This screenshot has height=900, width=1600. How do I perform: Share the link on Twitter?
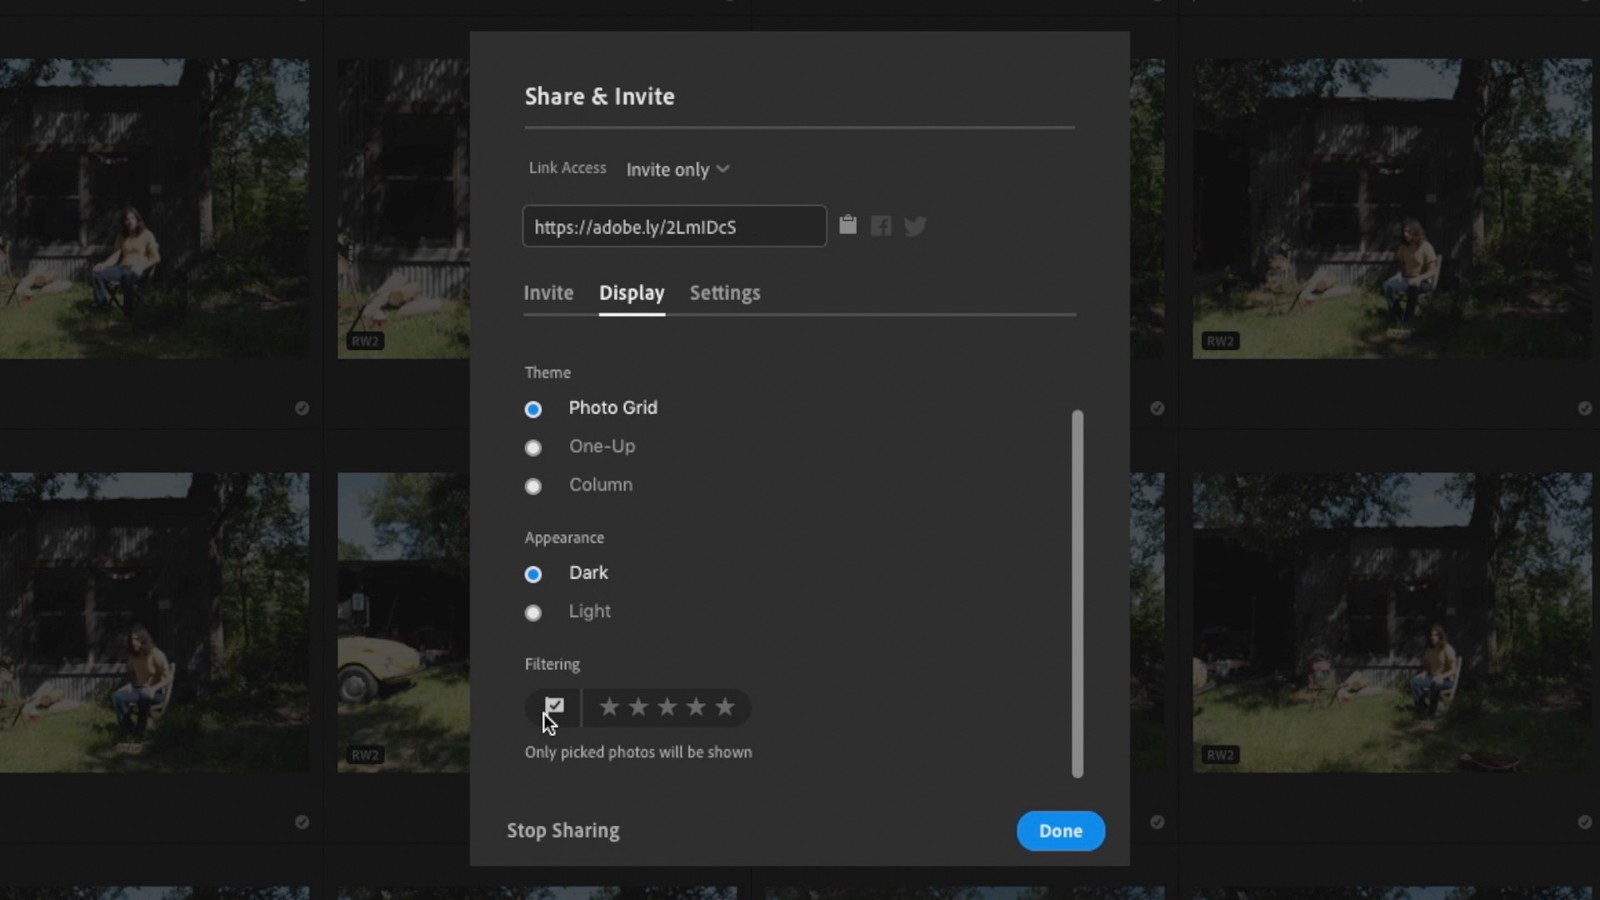tap(915, 226)
